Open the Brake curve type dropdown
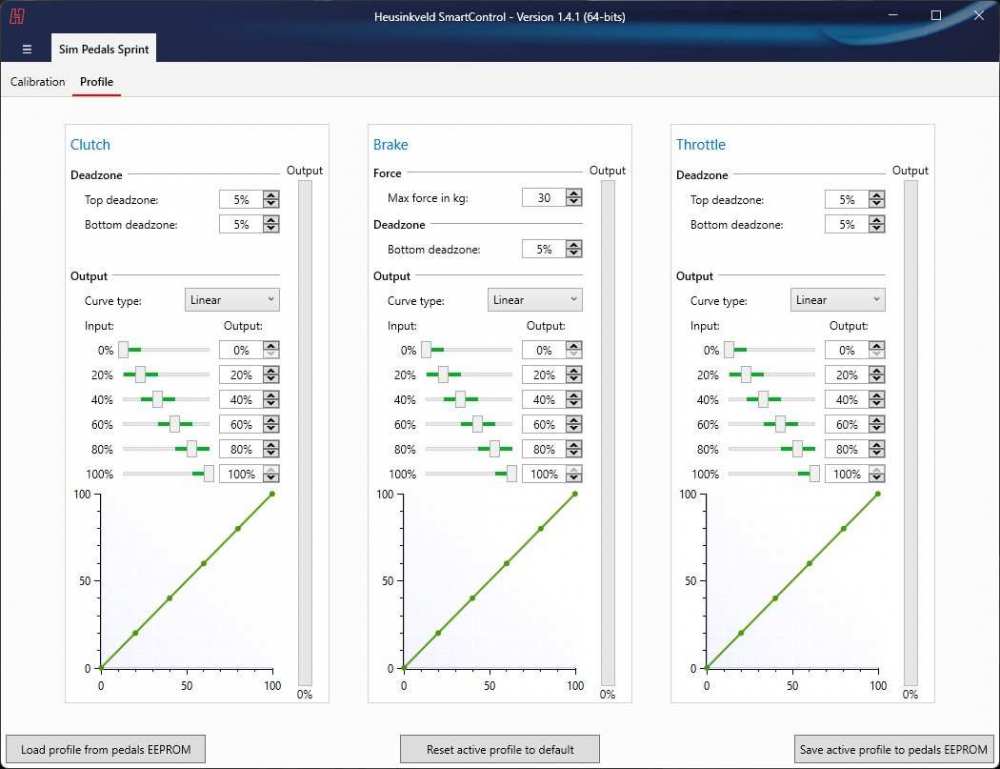1000x769 pixels. click(x=535, y=300)
